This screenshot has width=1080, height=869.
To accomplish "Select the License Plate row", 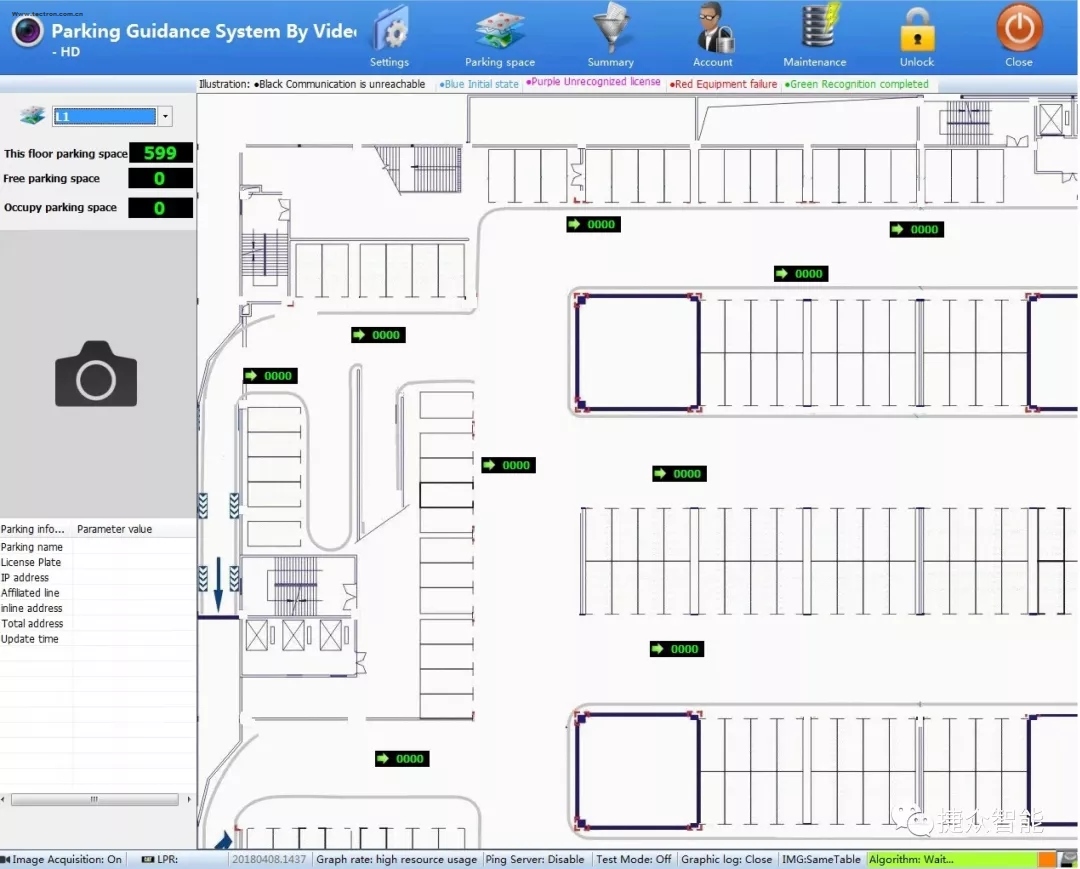I will point(98,562).
